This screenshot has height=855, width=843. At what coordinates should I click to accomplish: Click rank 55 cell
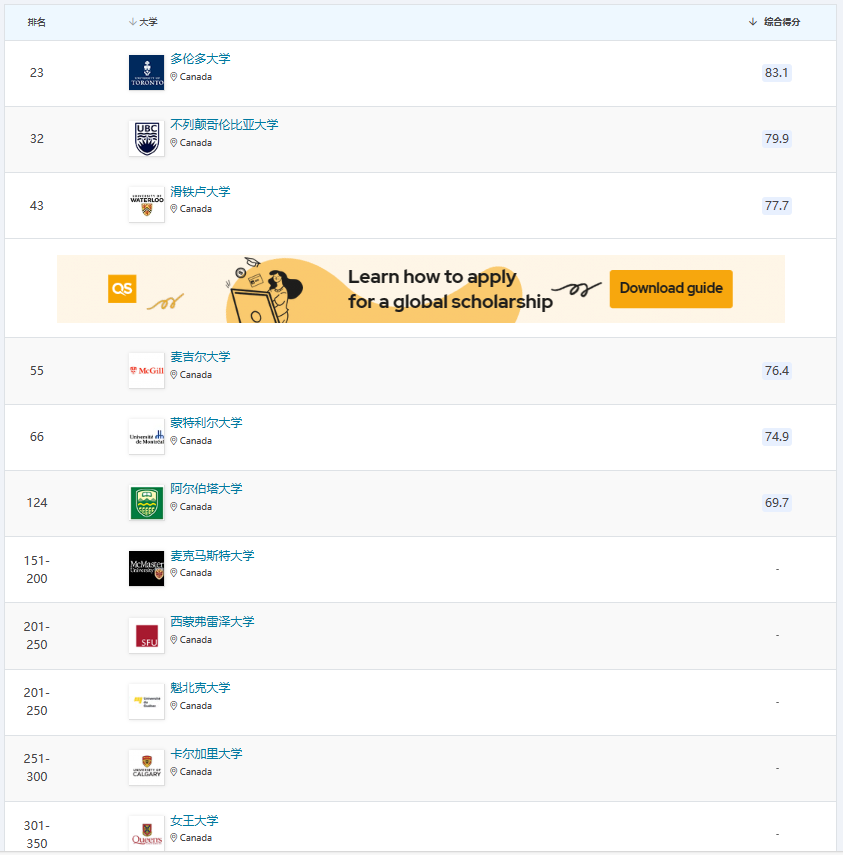tap(37, 371)
